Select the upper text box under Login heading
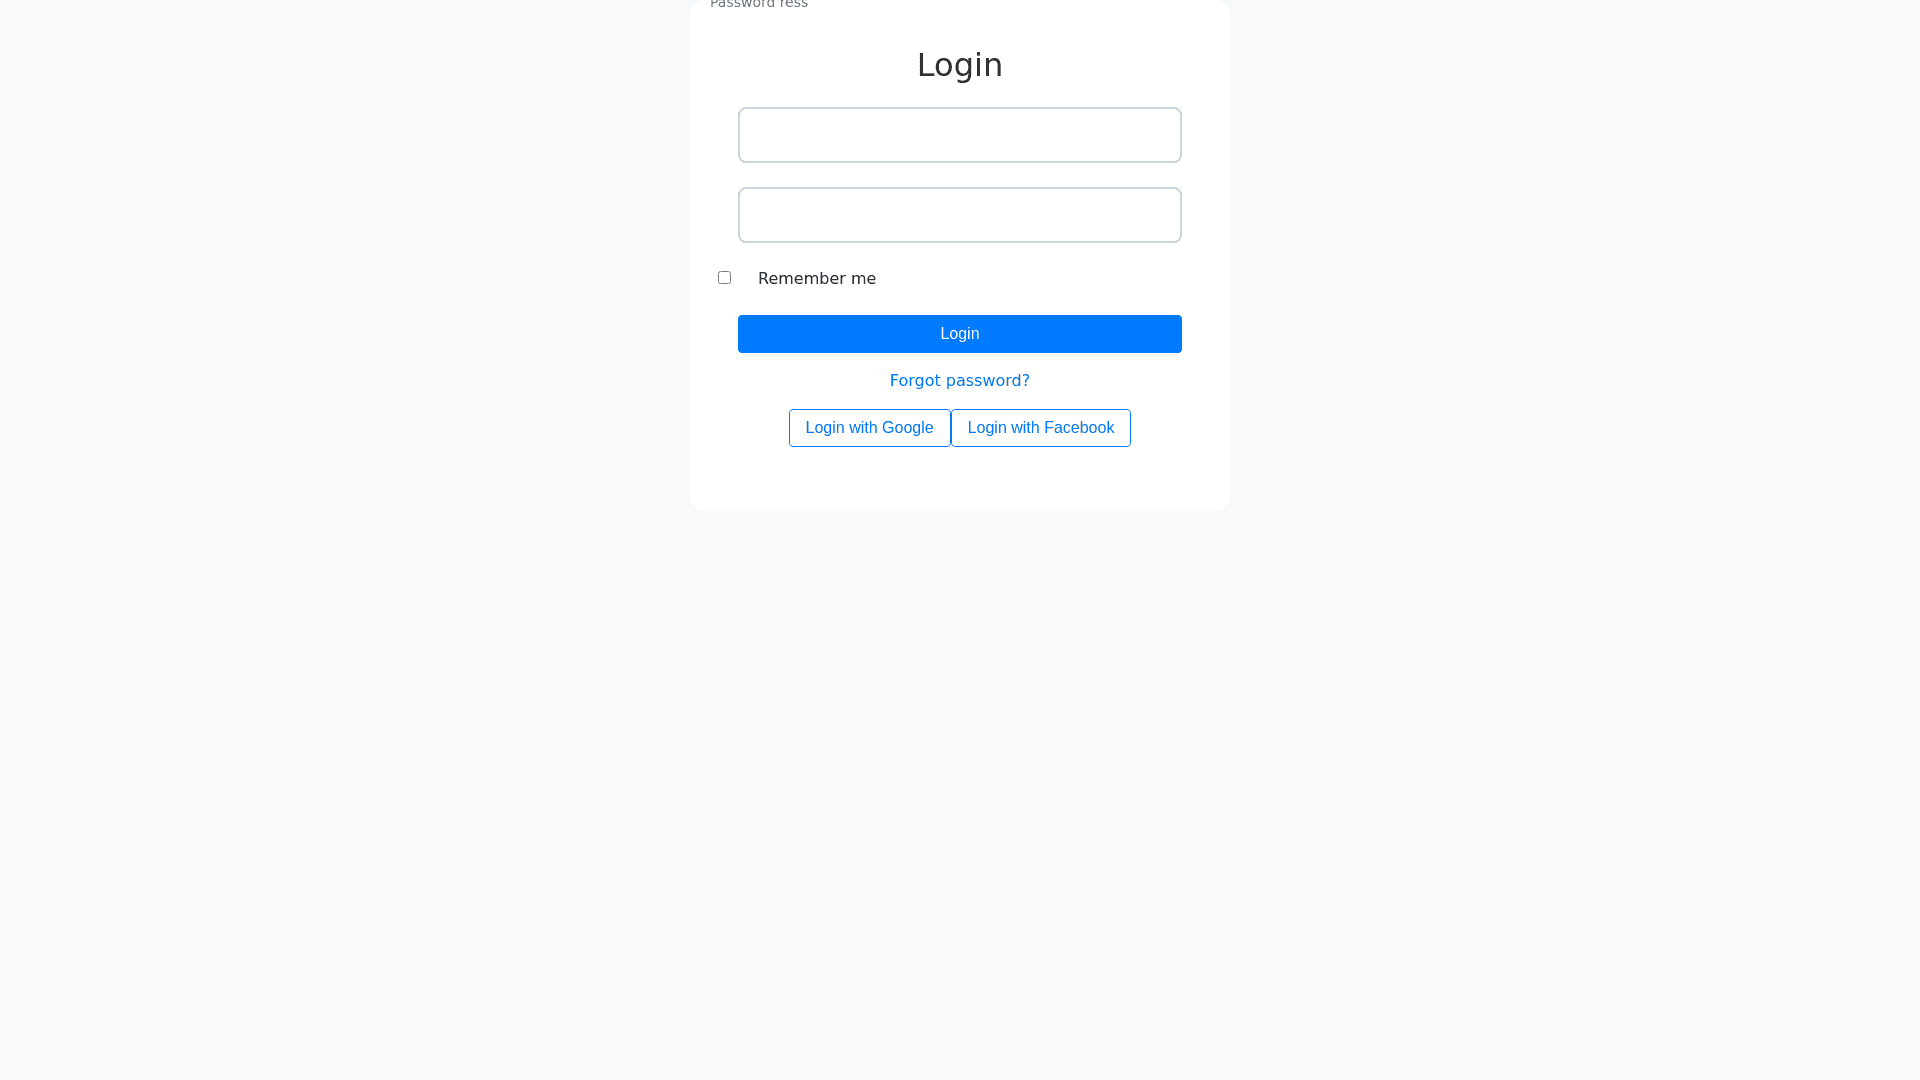 [x=960, y=135]
